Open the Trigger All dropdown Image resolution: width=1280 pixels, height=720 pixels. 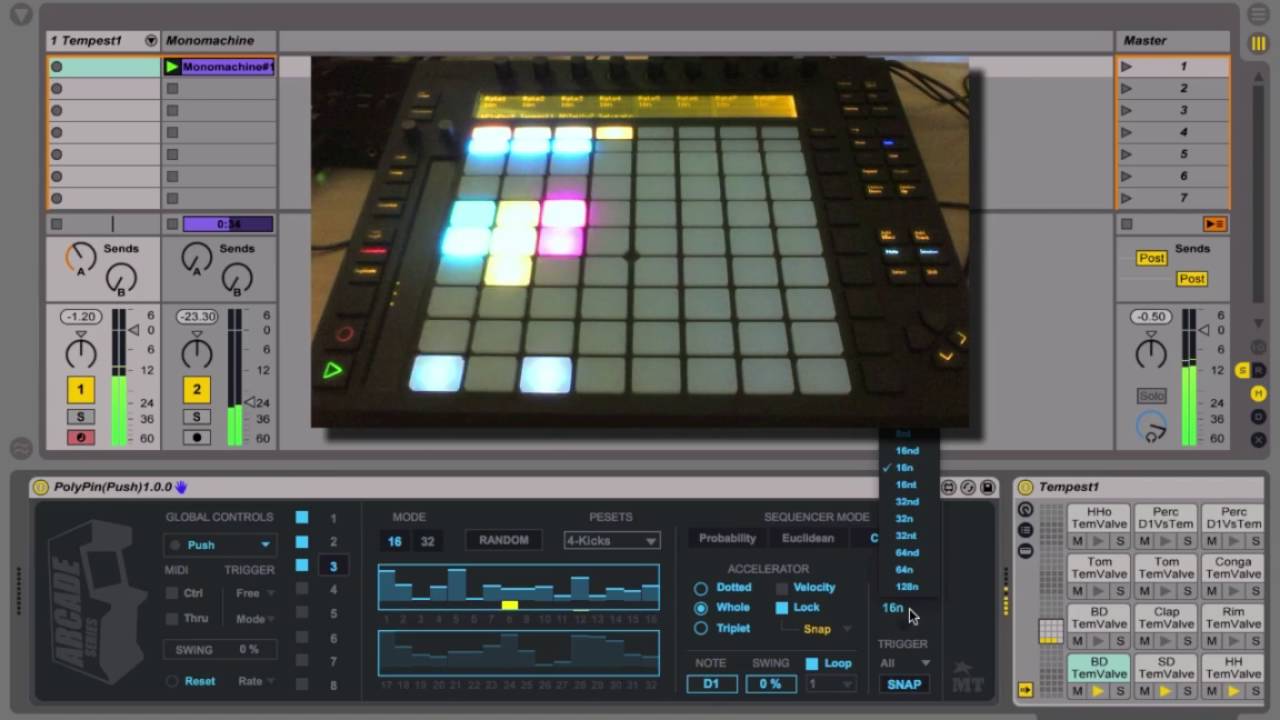point(904,663)
